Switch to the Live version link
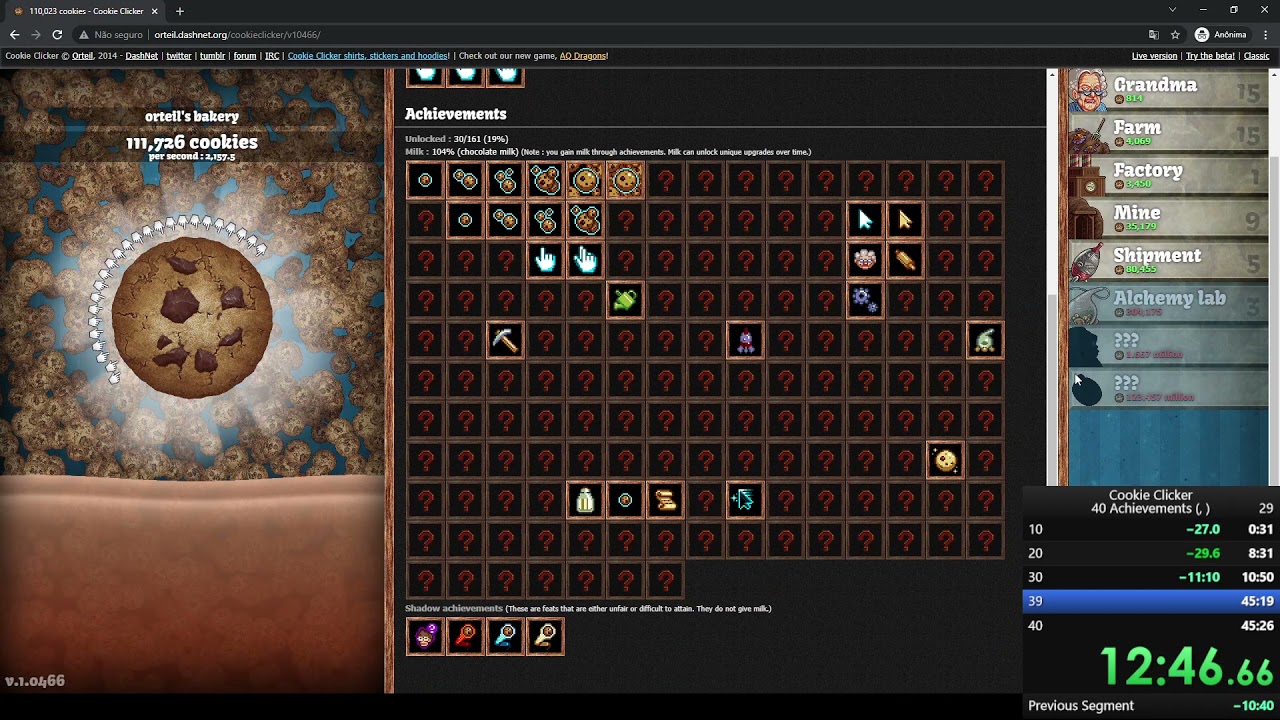1280x720 pixels. coord(1154,56)
